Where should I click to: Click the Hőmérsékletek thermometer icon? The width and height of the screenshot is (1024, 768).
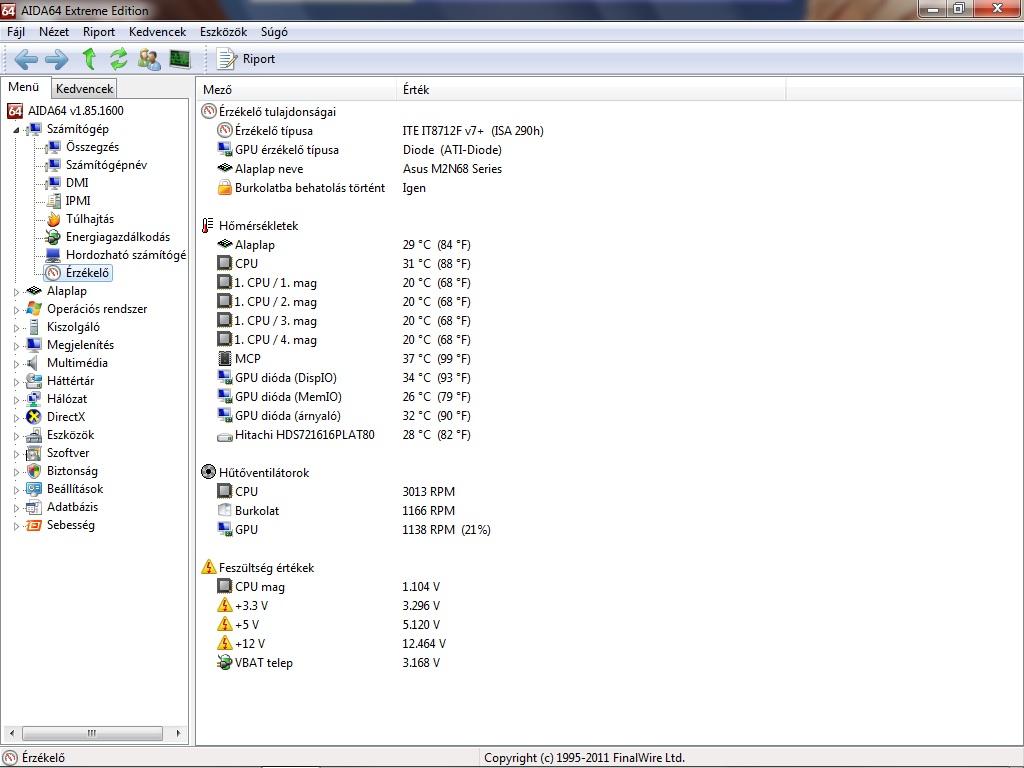(208, 226)
